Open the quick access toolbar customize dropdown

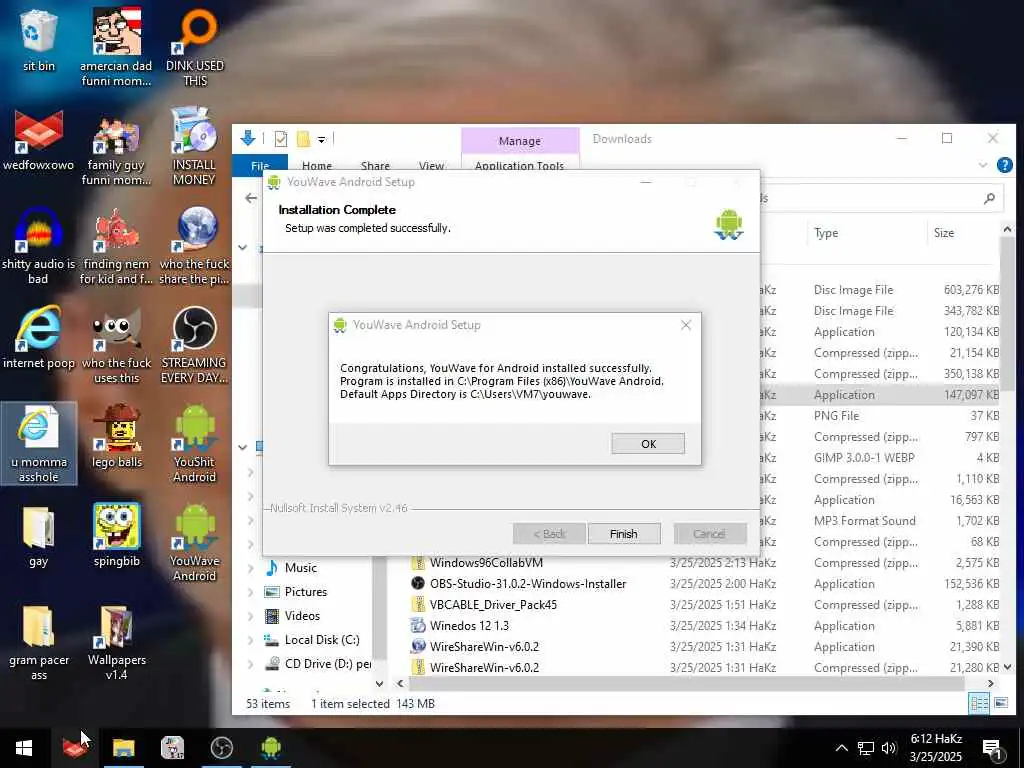(x=321, y=140)
